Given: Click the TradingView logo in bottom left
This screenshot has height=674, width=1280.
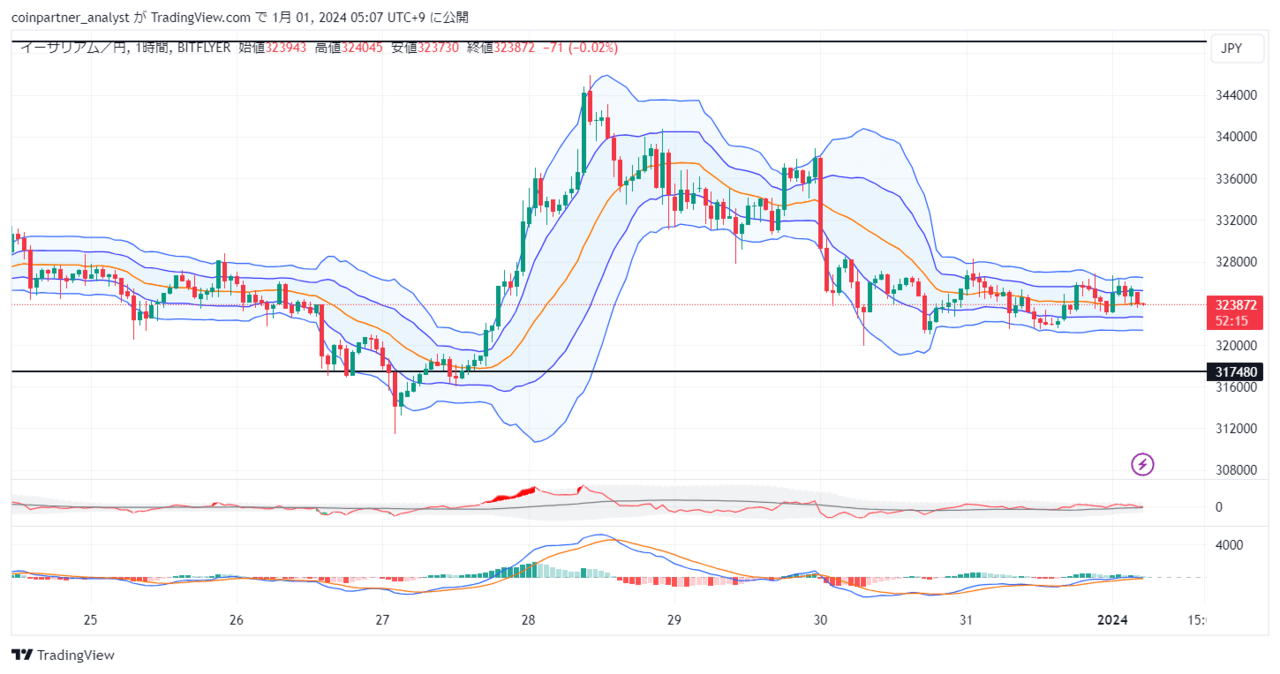Looking at the screenshot, I should (64, 655).
